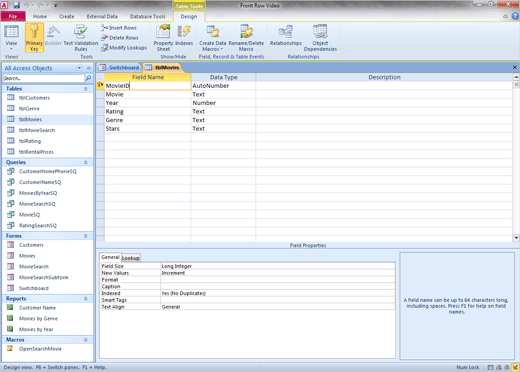Select the CustomerHomePhoneSQ query

click(x=48, y=171)
